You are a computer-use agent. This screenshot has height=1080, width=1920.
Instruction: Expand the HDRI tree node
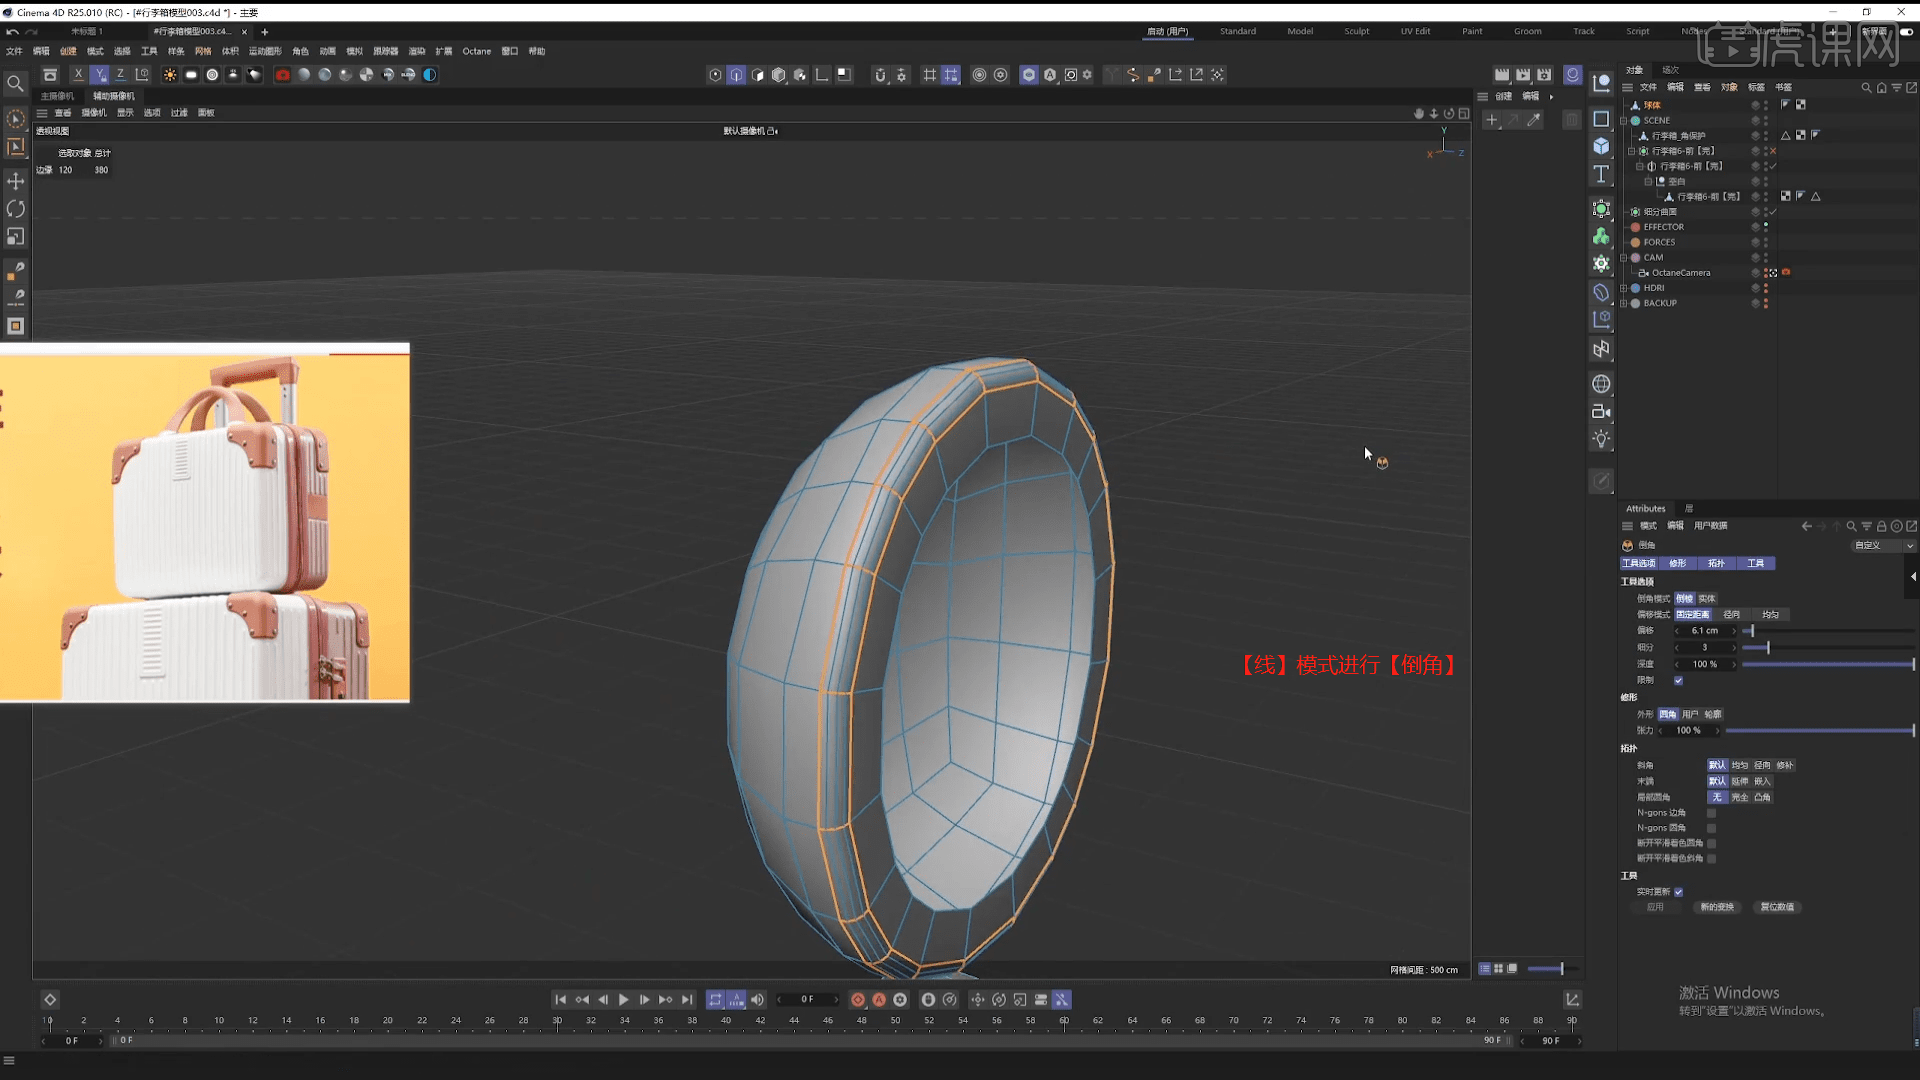tap(1623, 288)
